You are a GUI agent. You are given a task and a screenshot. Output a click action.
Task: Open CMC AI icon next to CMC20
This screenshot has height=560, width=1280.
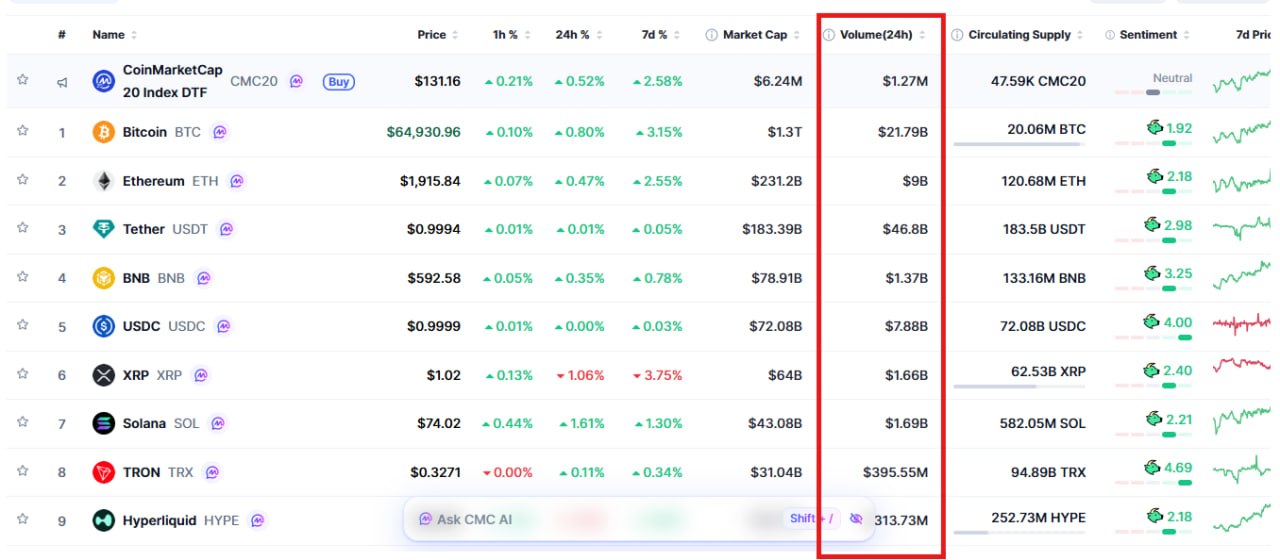tap(296, 81)
